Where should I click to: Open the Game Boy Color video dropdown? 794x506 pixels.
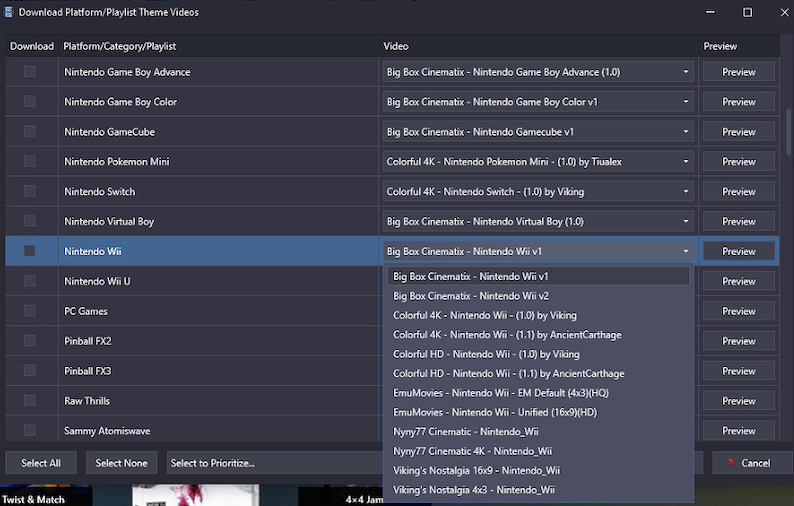pos(538,102)
